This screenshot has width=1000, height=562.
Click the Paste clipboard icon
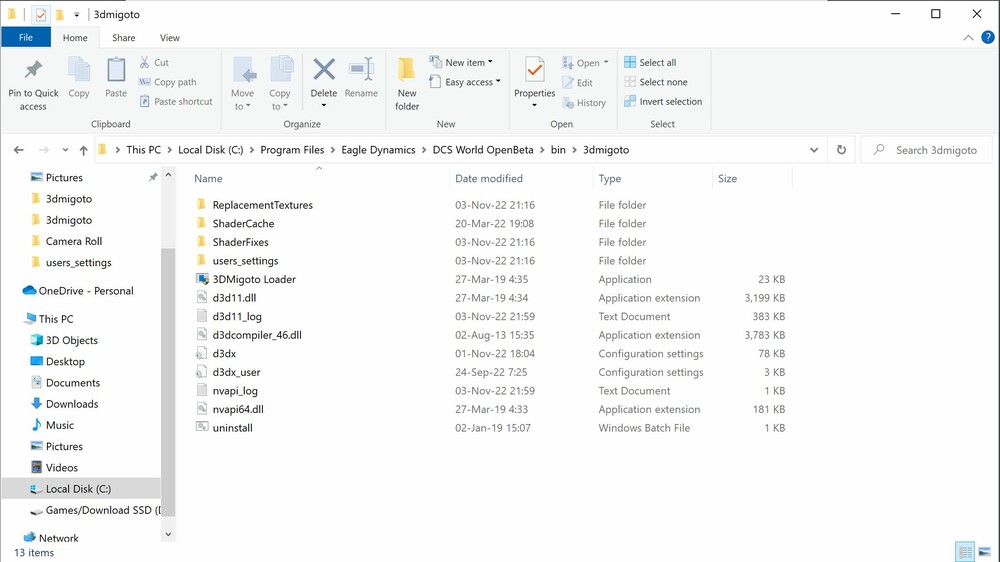pyautogui.click(x=116, y=78)
